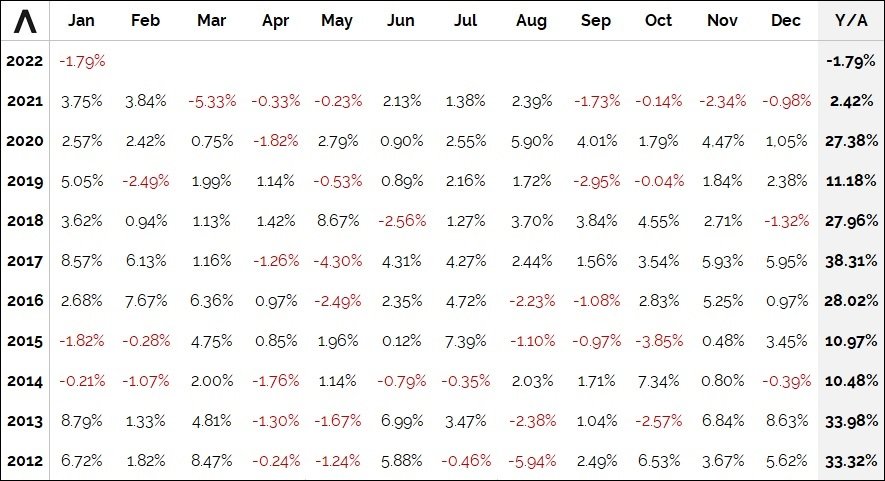Click the 2022 yearly total -1.79%
Screen dimensions: 885x481
(x=851, y=61)
